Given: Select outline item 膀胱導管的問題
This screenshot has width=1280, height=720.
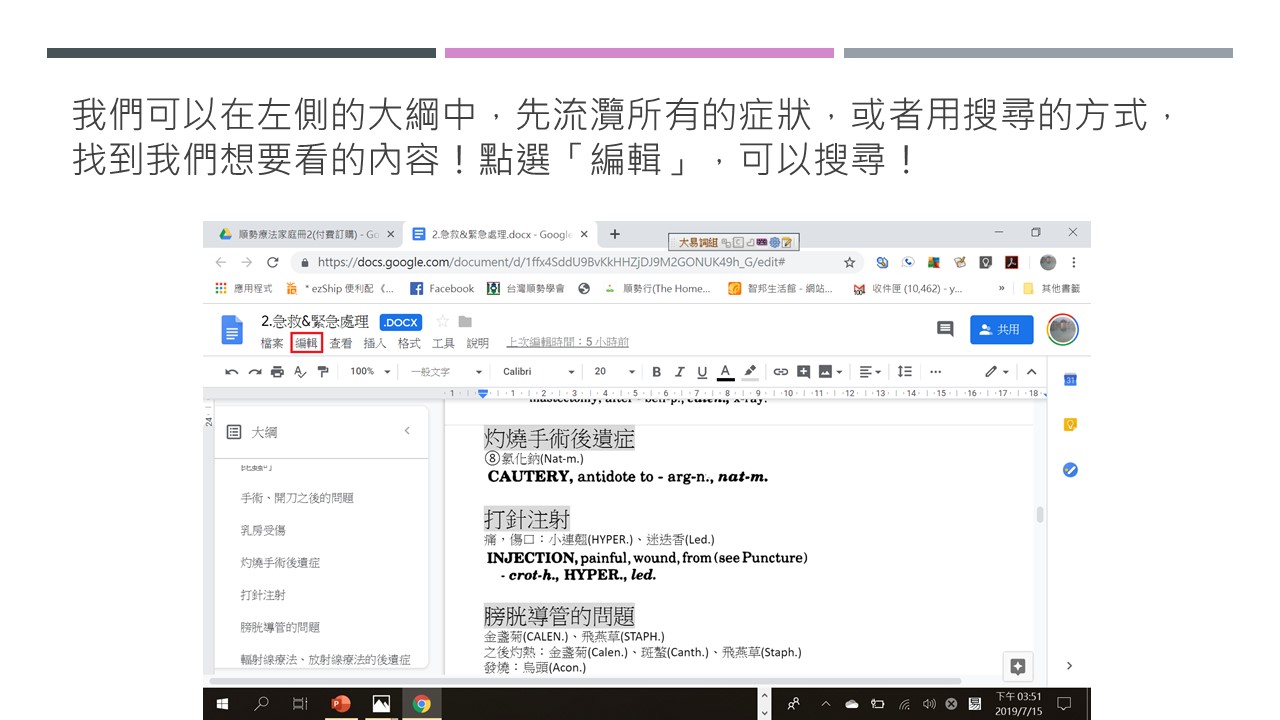Looking at the screenshot, I should pos(280,628).
